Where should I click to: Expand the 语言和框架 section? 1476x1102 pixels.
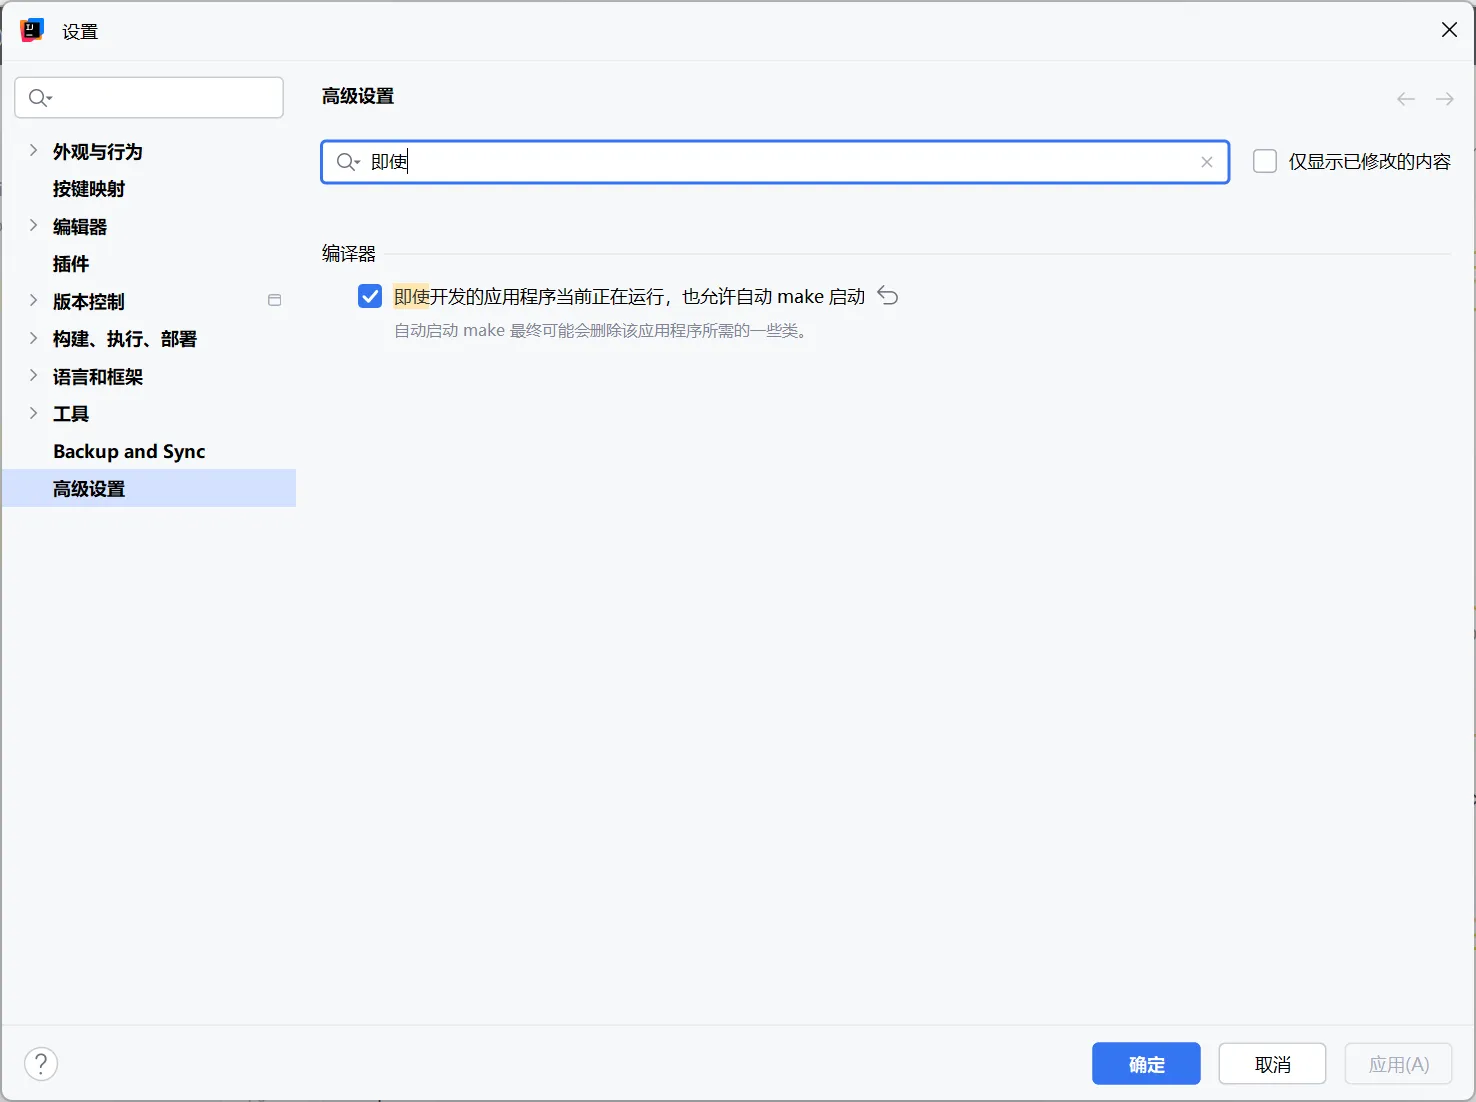pos(33,376)
